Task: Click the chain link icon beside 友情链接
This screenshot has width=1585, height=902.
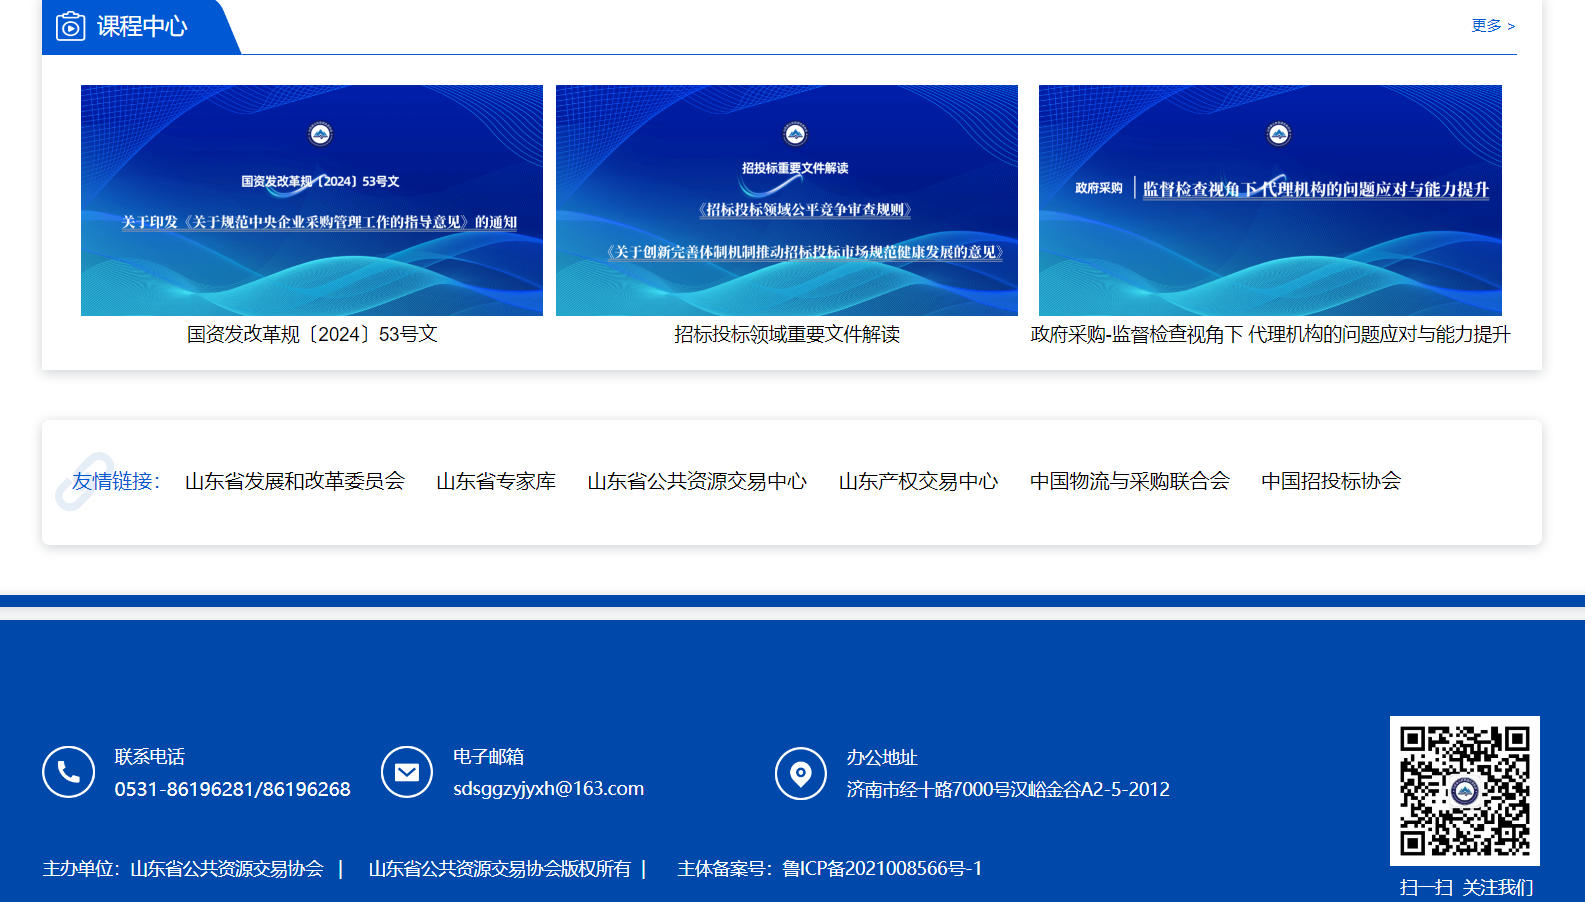Action: pyautogui.click(x=83, y=482)
